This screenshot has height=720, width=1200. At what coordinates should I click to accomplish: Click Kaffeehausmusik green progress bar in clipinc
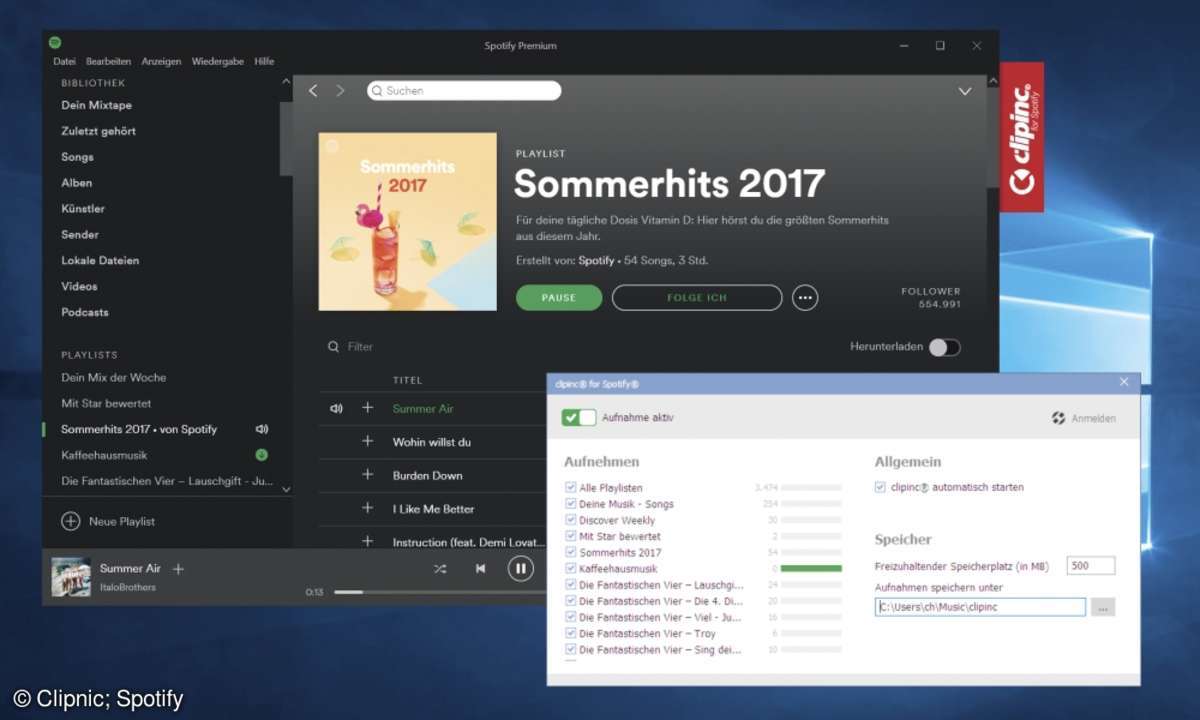click(811, 568)
